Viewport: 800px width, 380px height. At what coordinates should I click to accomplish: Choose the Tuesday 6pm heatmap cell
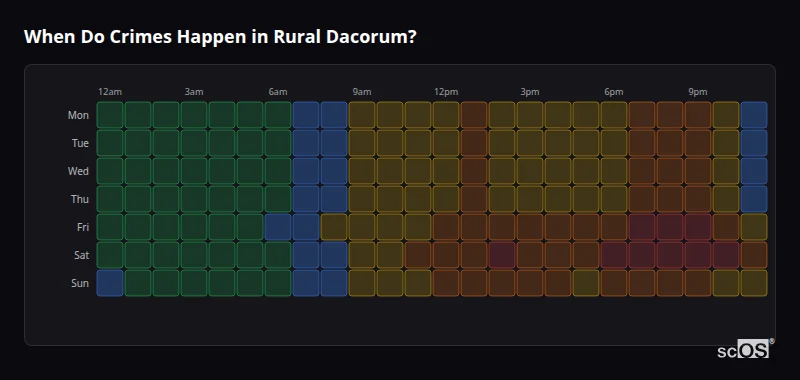click(614, 143)
